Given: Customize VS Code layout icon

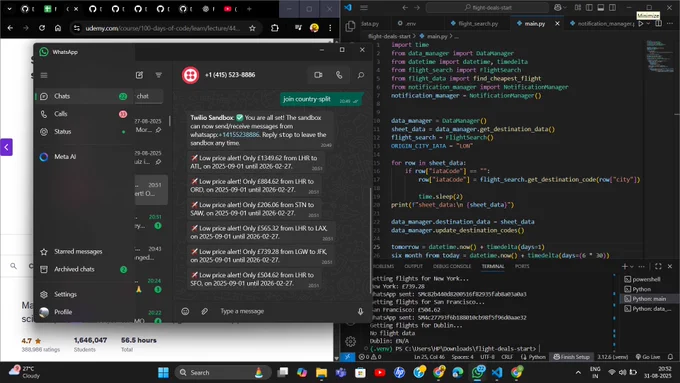Looking at the screenshot, I should click(x=578, y=7).
